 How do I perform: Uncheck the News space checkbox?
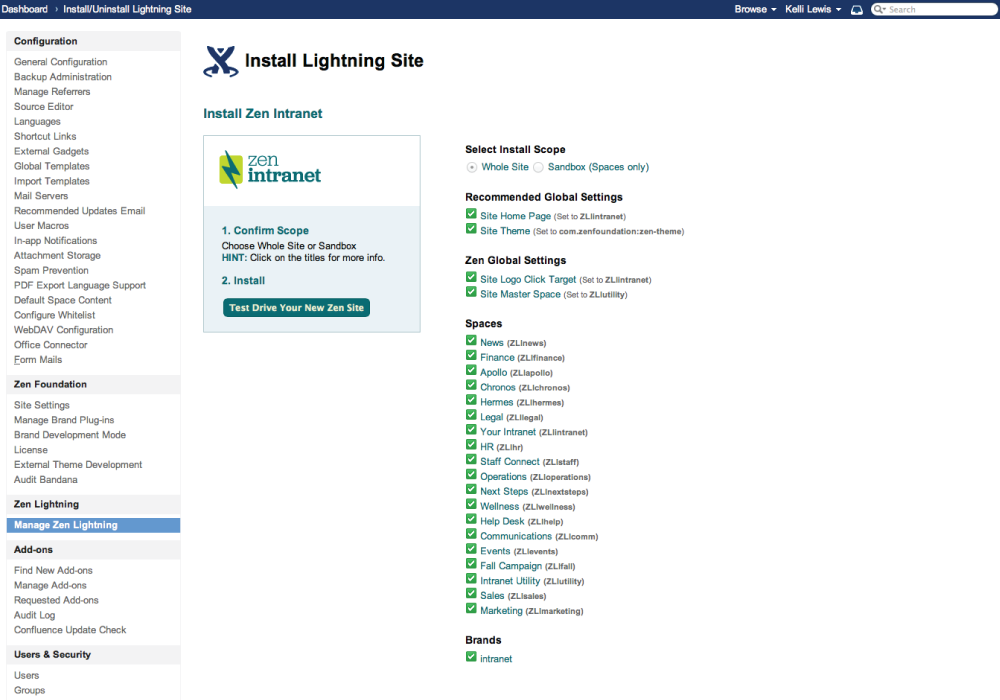(471, 340)
